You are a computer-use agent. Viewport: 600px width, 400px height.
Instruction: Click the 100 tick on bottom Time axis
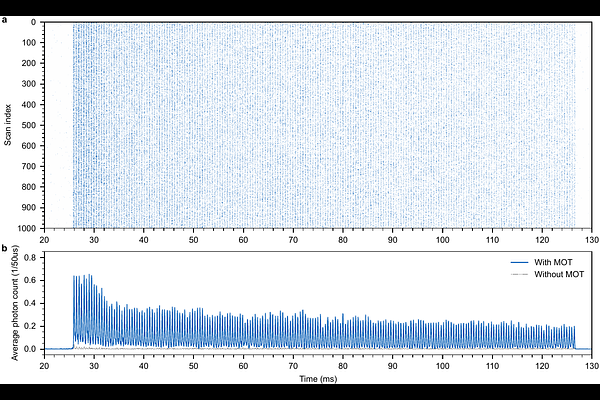pyautogui.click(x=442, y=365)
